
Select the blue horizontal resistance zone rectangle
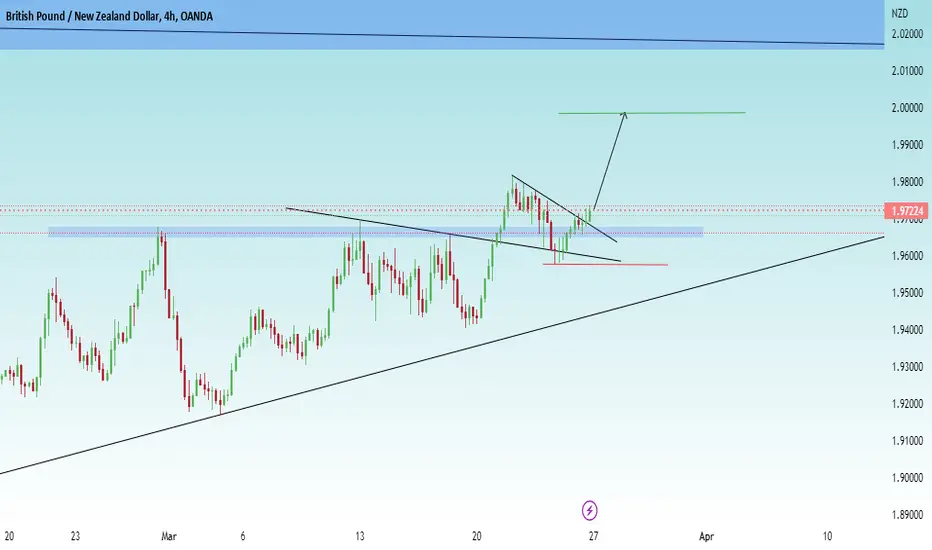(x=376, y=232)
